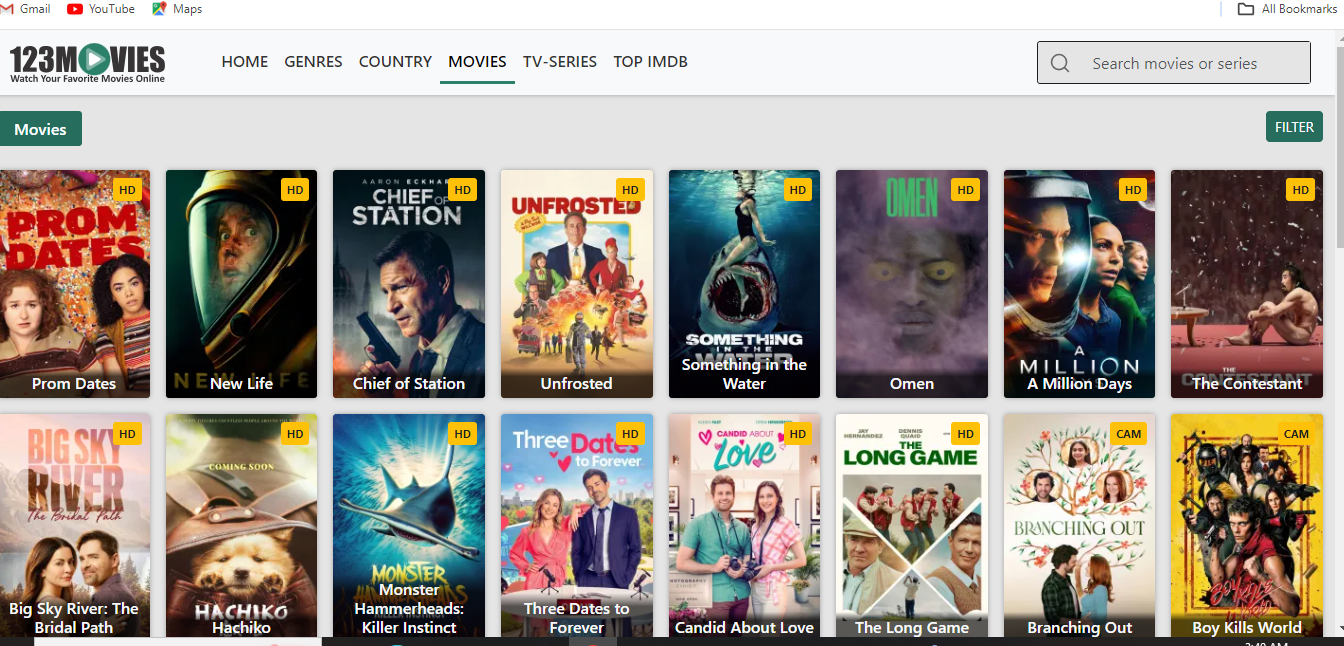The height and width of the screenshot is (646, 1344).
Task: Open the Gmail bookmark
Action: point(26,9)
